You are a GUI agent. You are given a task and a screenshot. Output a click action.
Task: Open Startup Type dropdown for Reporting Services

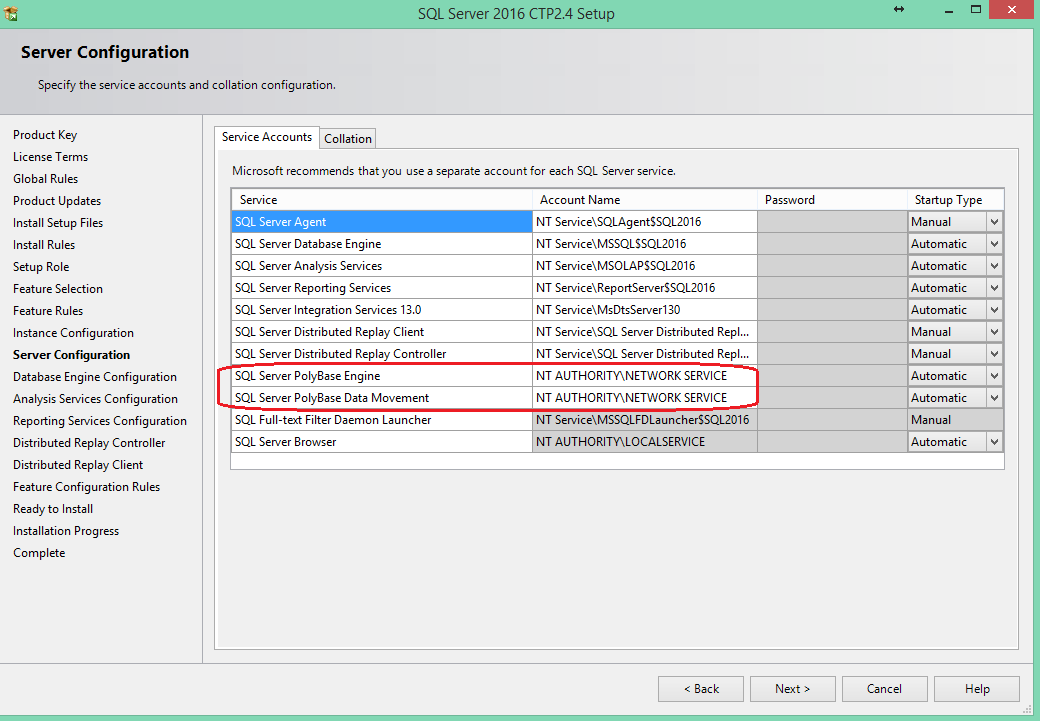click(994, 288)
